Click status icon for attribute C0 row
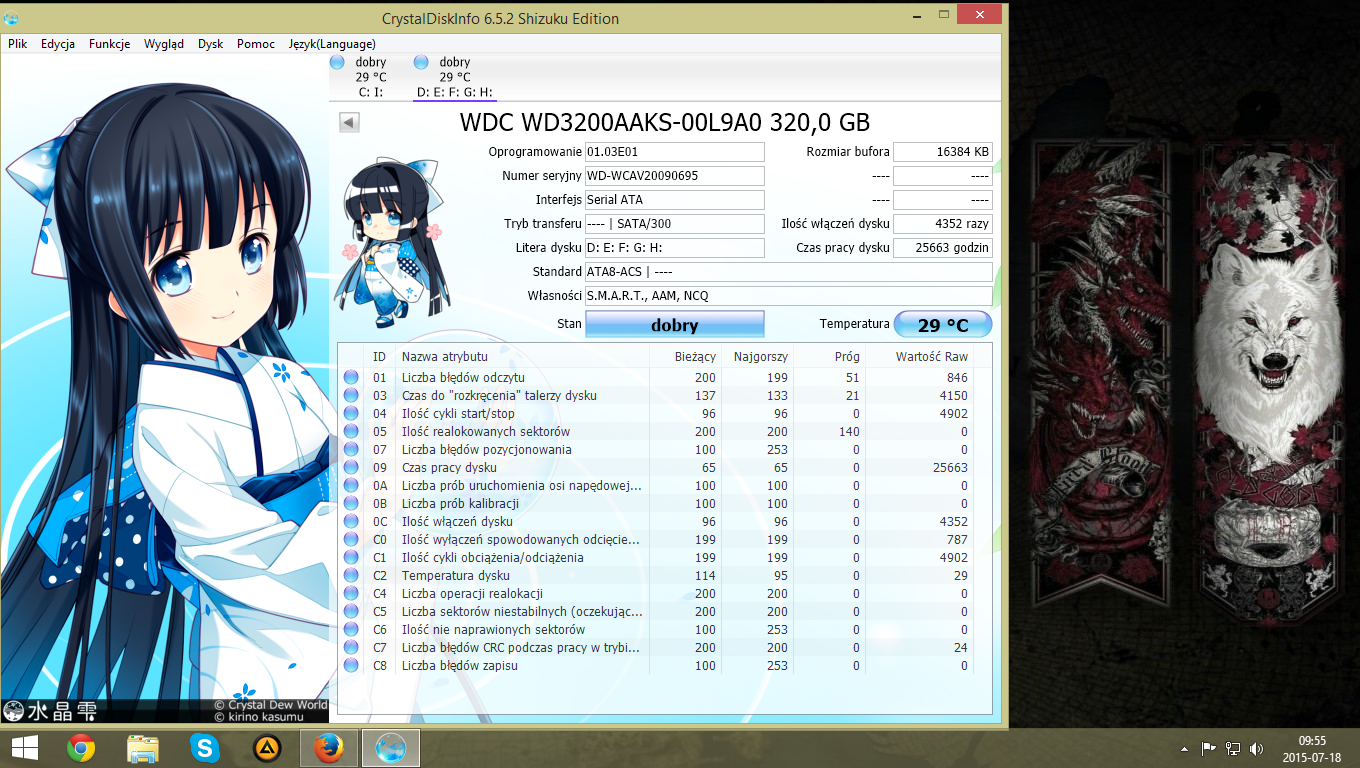The image size is (1360, 768). 351,540
